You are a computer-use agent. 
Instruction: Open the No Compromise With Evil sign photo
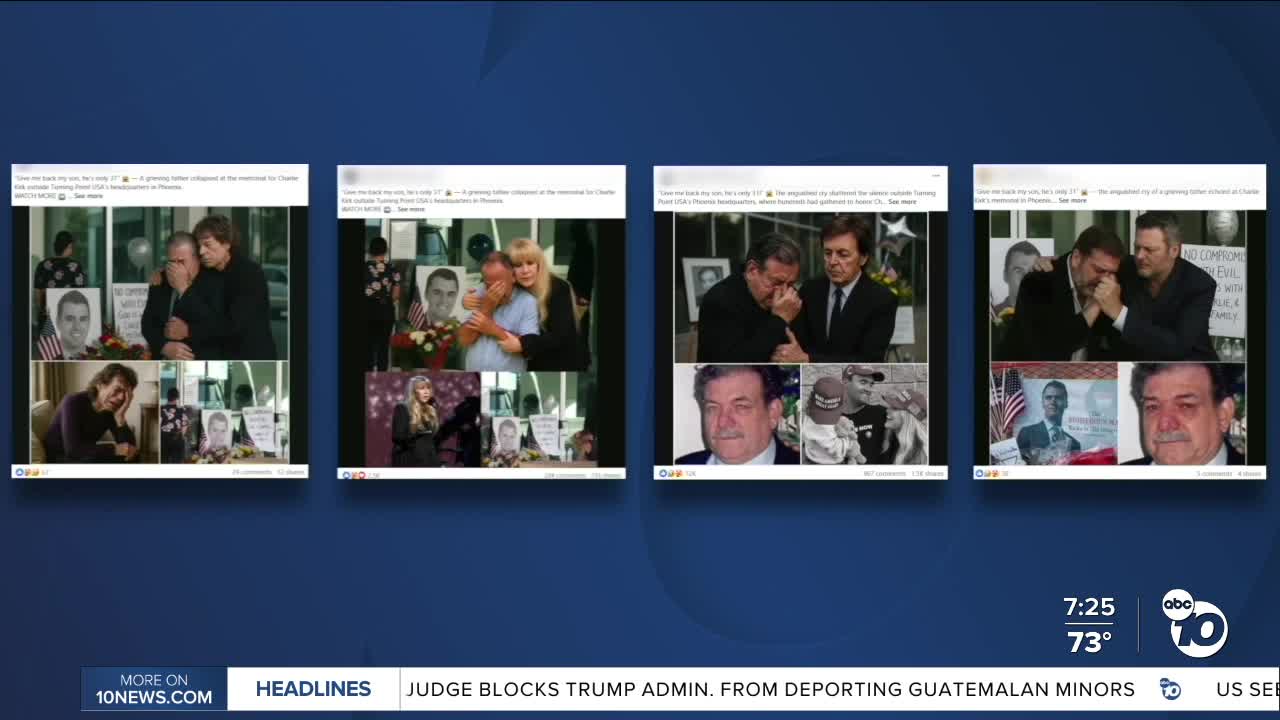[x=1118, y=286]
